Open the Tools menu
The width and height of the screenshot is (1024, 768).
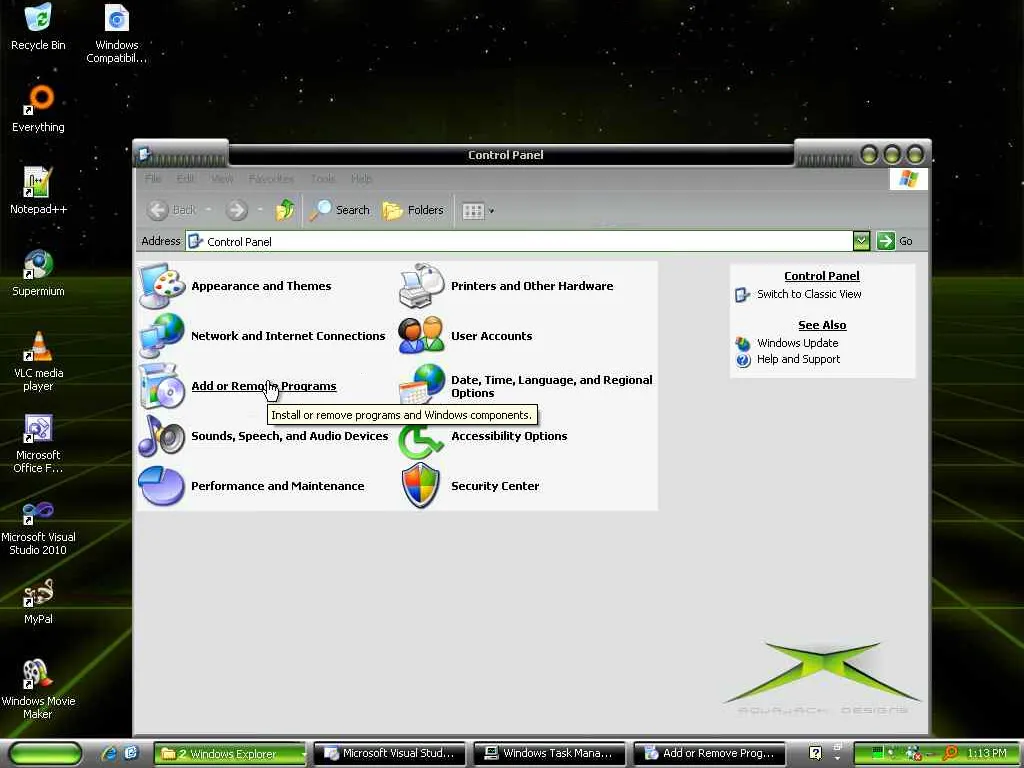[x=323, y=178]
